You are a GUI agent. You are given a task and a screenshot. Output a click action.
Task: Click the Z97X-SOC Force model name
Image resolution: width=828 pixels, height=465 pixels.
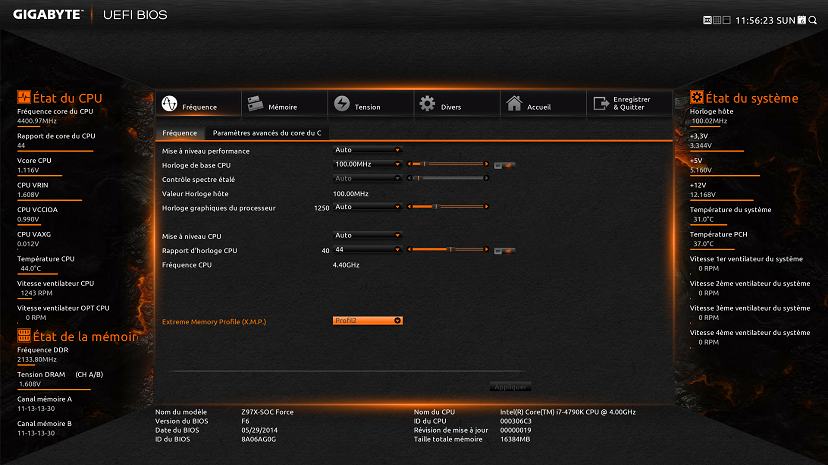coord(267,412)
